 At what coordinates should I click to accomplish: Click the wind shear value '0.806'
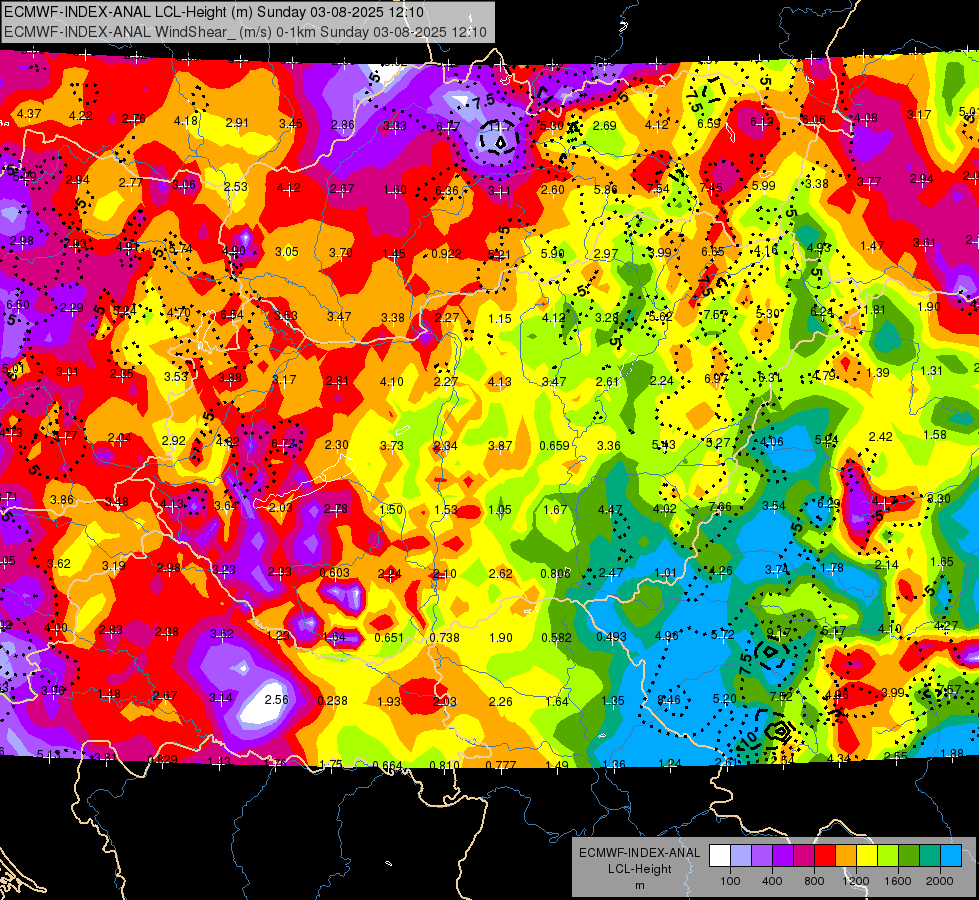(x=555, y=573)
